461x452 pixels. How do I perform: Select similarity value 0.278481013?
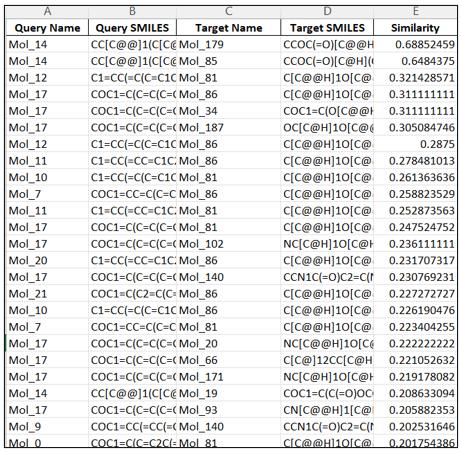(415, 161)
